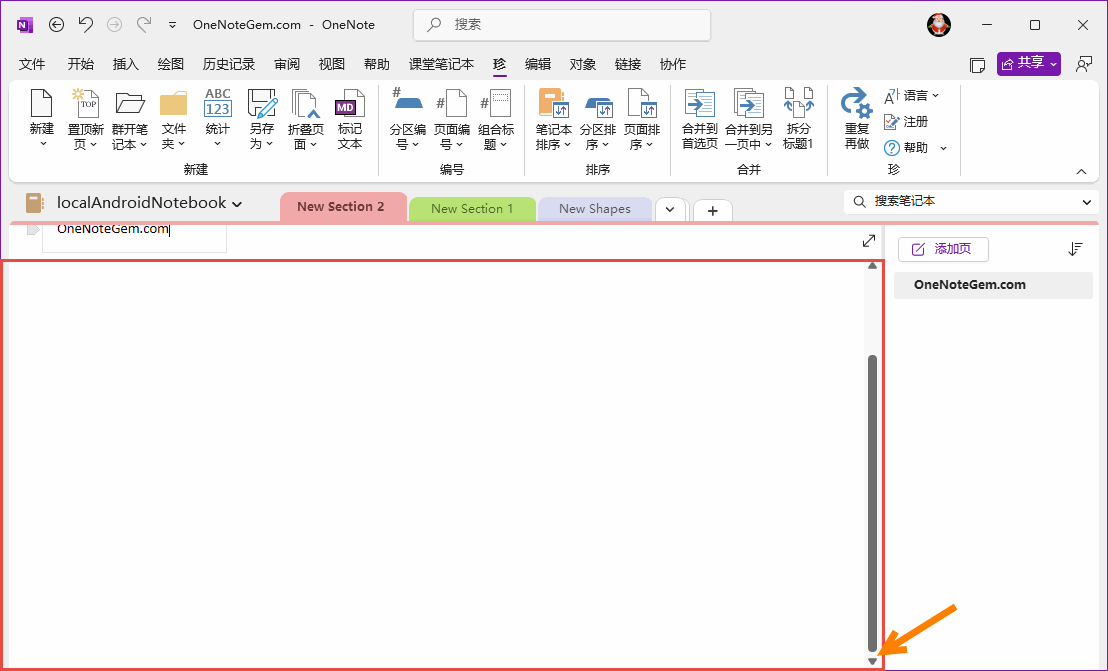Image resolution: width=1108 pixels, height=671 pixels.
Task: Switch to the 绘图 tab
Action: click(171, 64)
